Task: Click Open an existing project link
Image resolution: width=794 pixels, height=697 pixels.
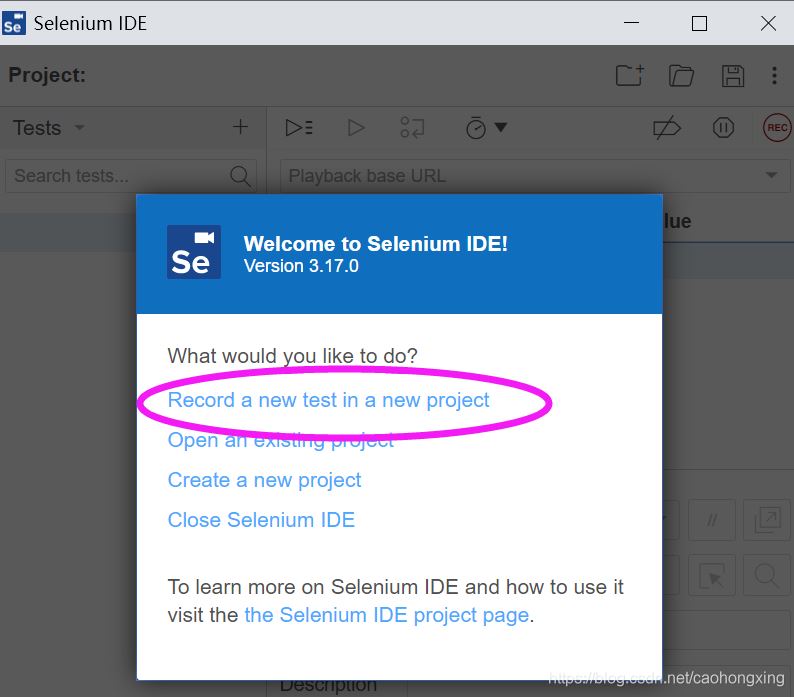Action: [281, 440]
